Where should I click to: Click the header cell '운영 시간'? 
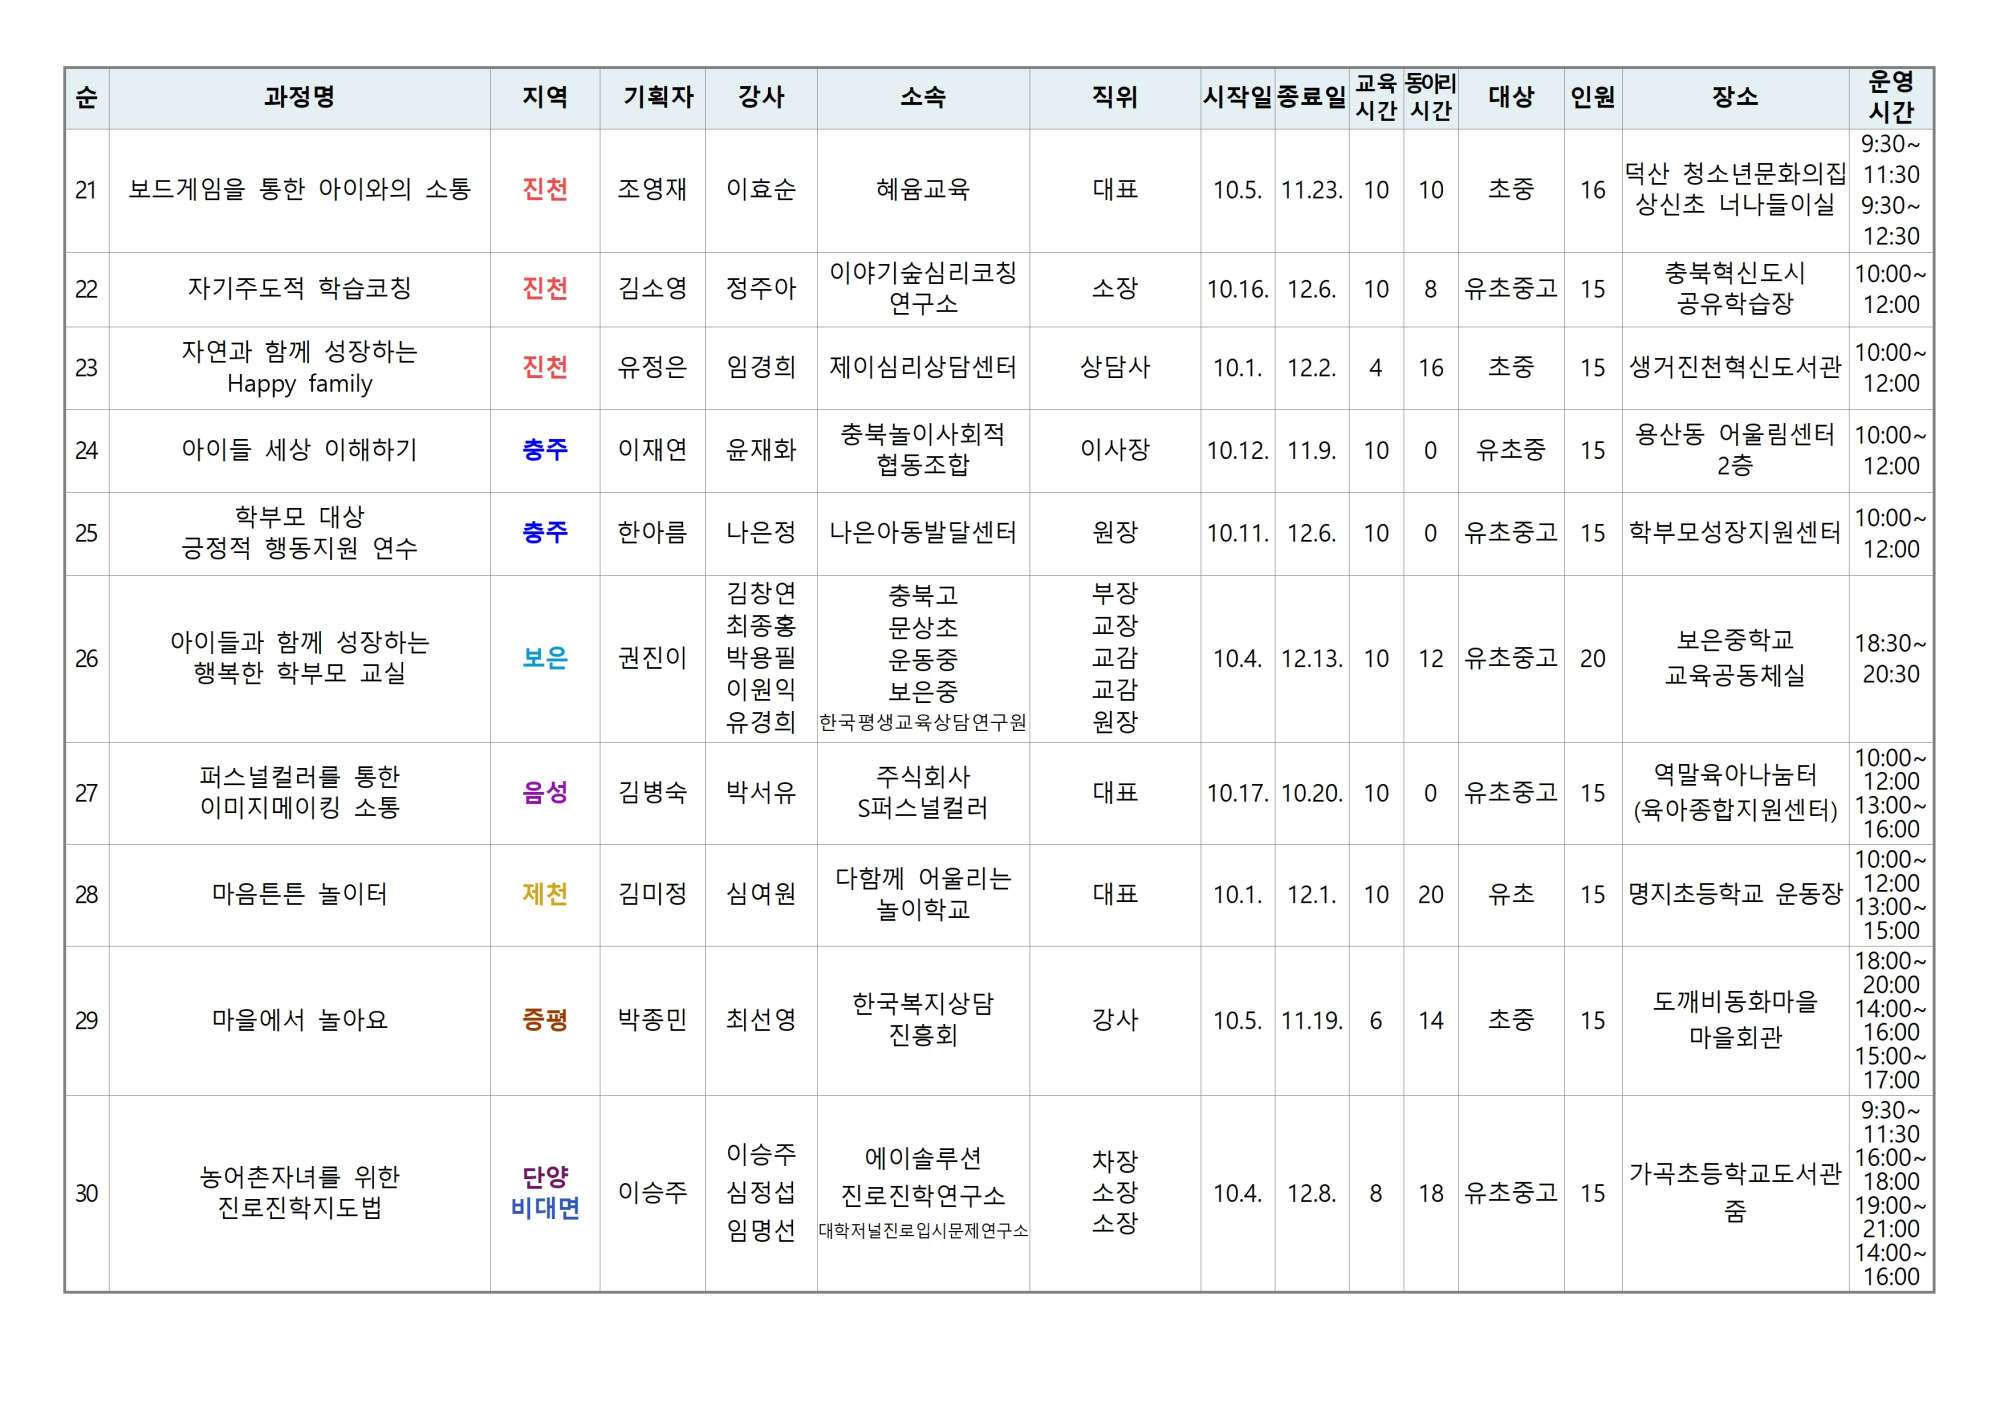point(1891,98)
